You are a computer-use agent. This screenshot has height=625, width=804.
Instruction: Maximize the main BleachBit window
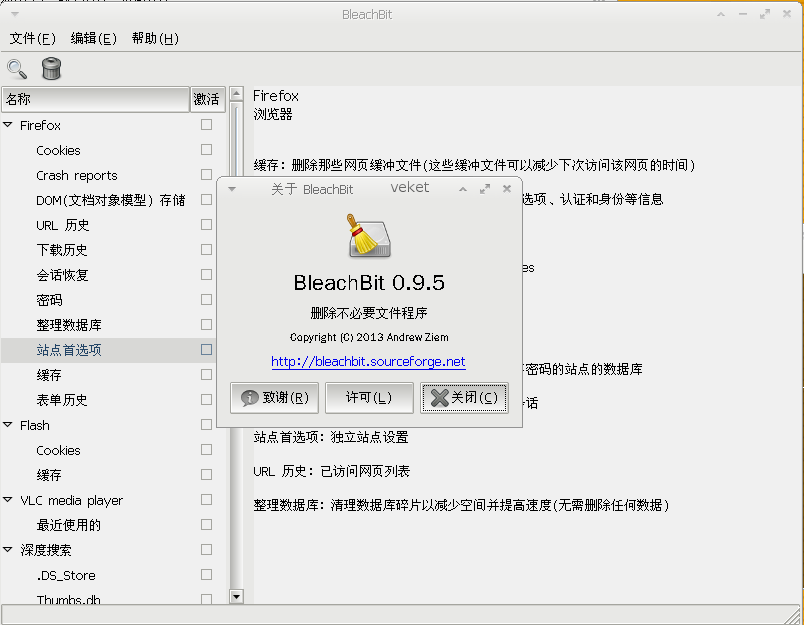[765, 14]
